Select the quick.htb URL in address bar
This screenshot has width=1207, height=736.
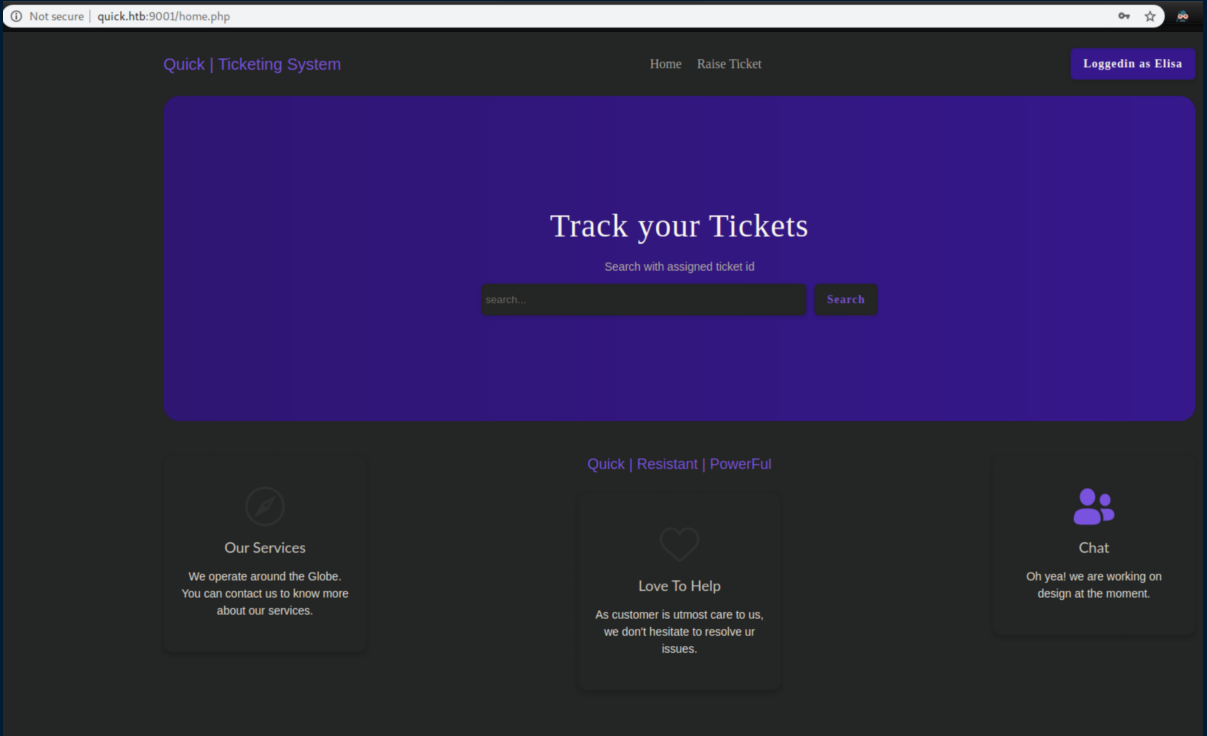163,16
